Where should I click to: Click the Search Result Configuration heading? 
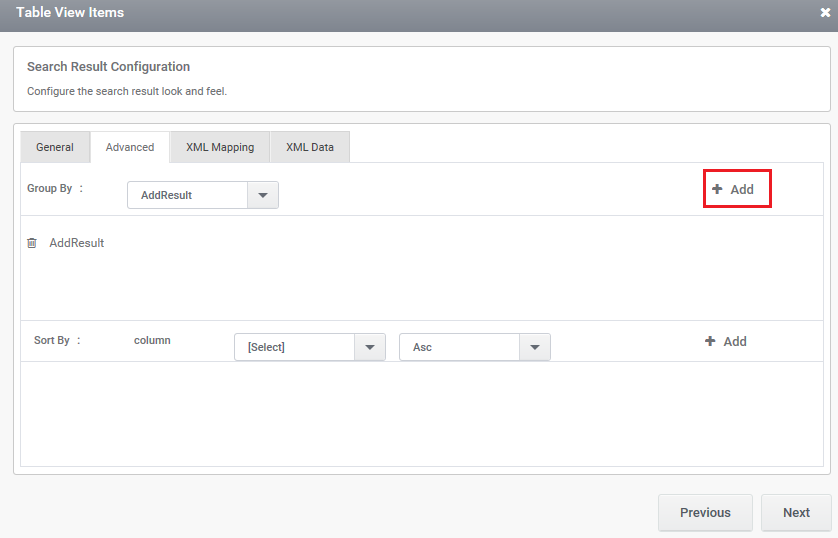pyautogui.click(x=108, y=67)
